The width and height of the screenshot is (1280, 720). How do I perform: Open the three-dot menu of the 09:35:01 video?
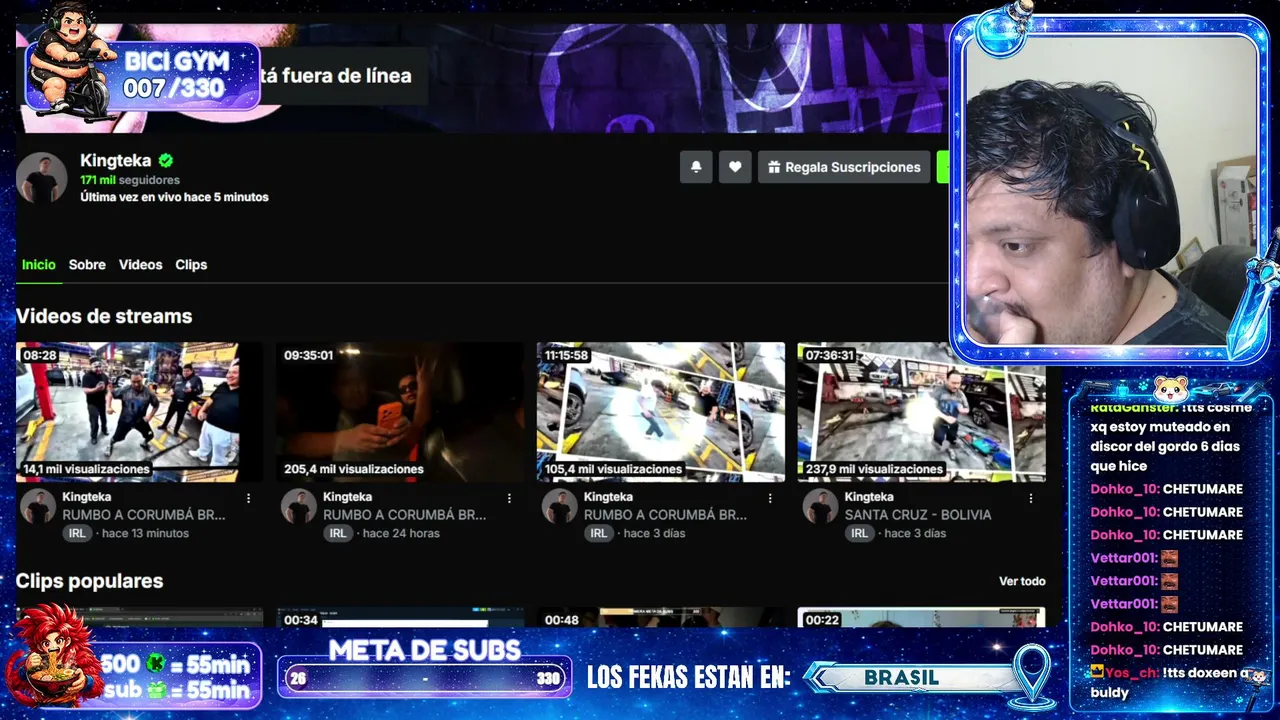tap(509, 498)
